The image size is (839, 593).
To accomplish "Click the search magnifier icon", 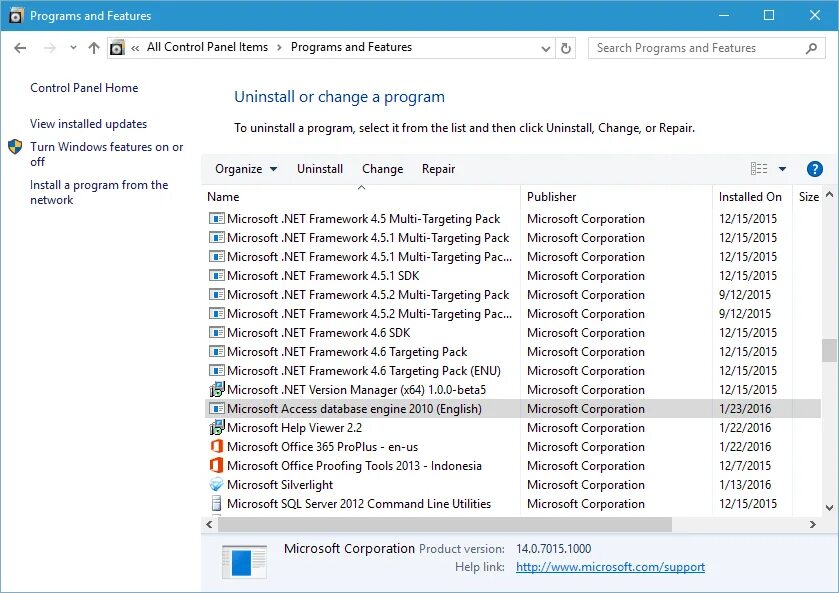I will point(811,48).
